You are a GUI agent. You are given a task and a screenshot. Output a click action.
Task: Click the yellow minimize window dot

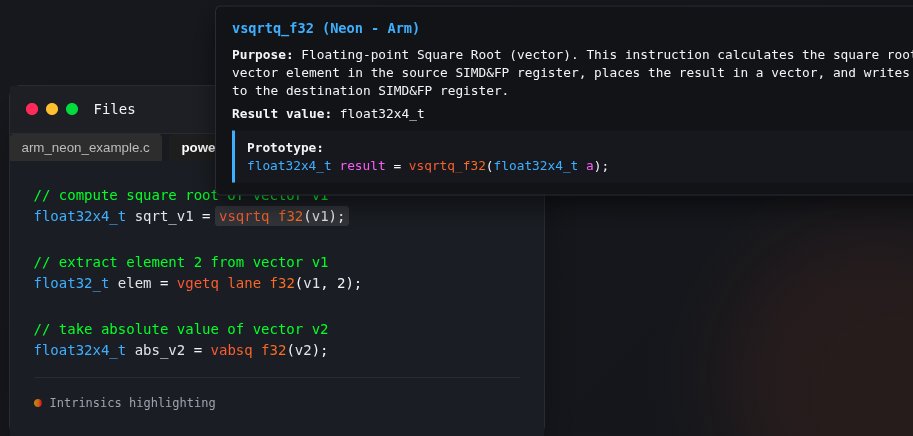tap(52, 109)
